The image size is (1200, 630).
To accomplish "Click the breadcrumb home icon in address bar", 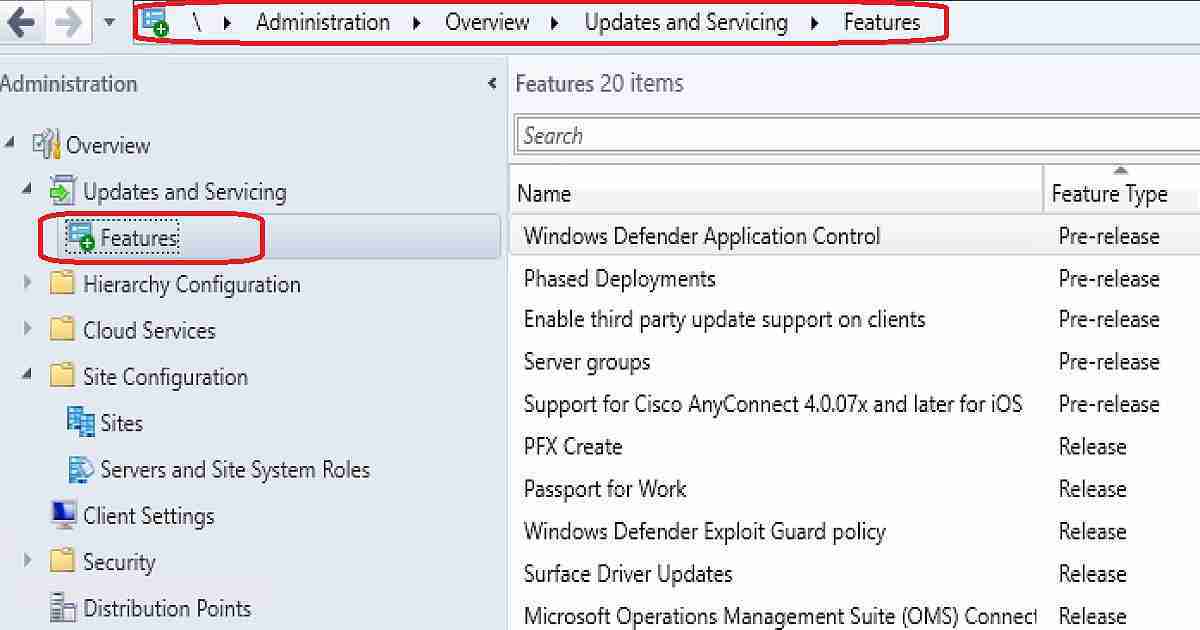I will click(155, 21).
